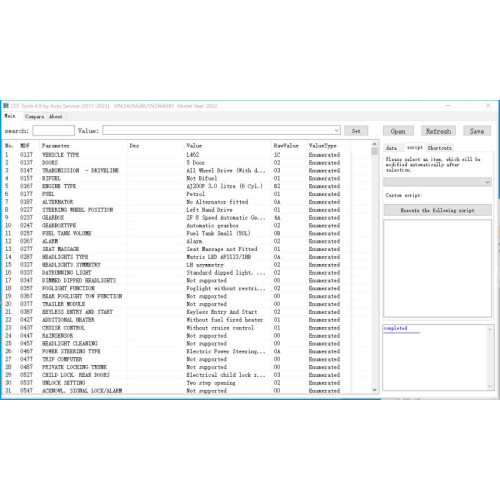
Task: Select TRANSMISSION - DRIVELINE row
Action: (x=187, y=170)
